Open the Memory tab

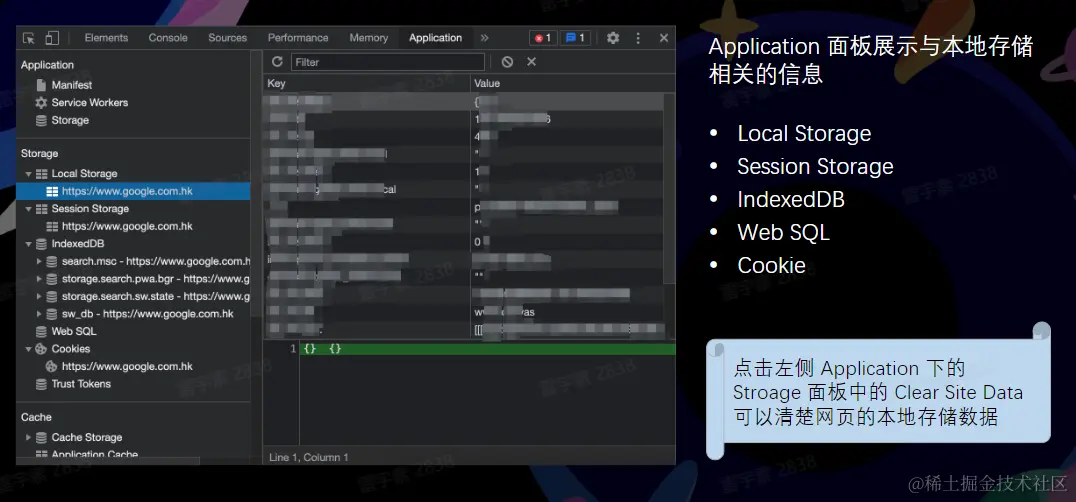[x=369, y=38]
